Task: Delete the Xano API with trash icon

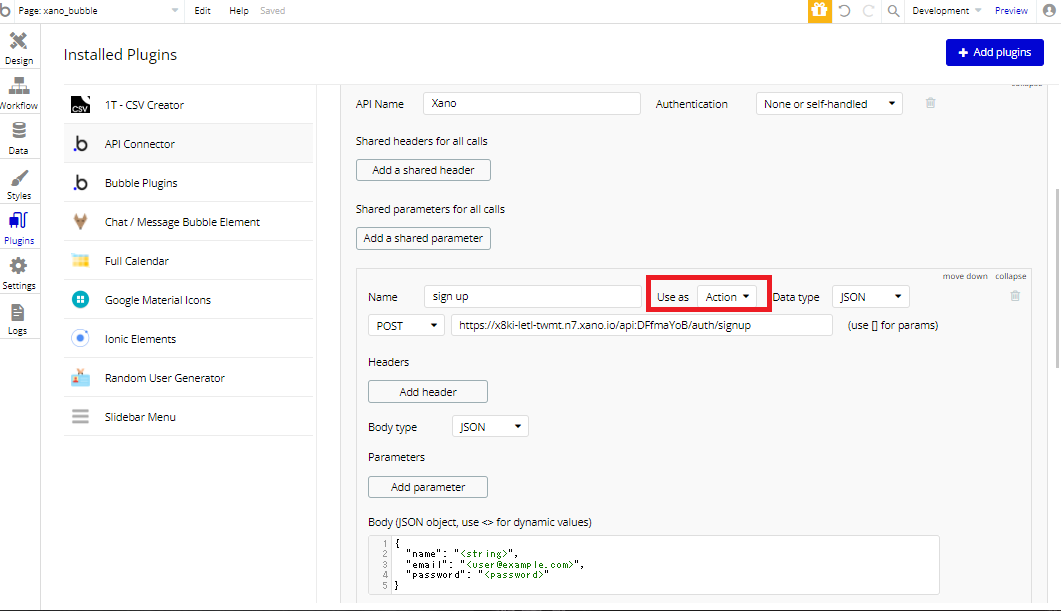Action: tap(930, 103)
